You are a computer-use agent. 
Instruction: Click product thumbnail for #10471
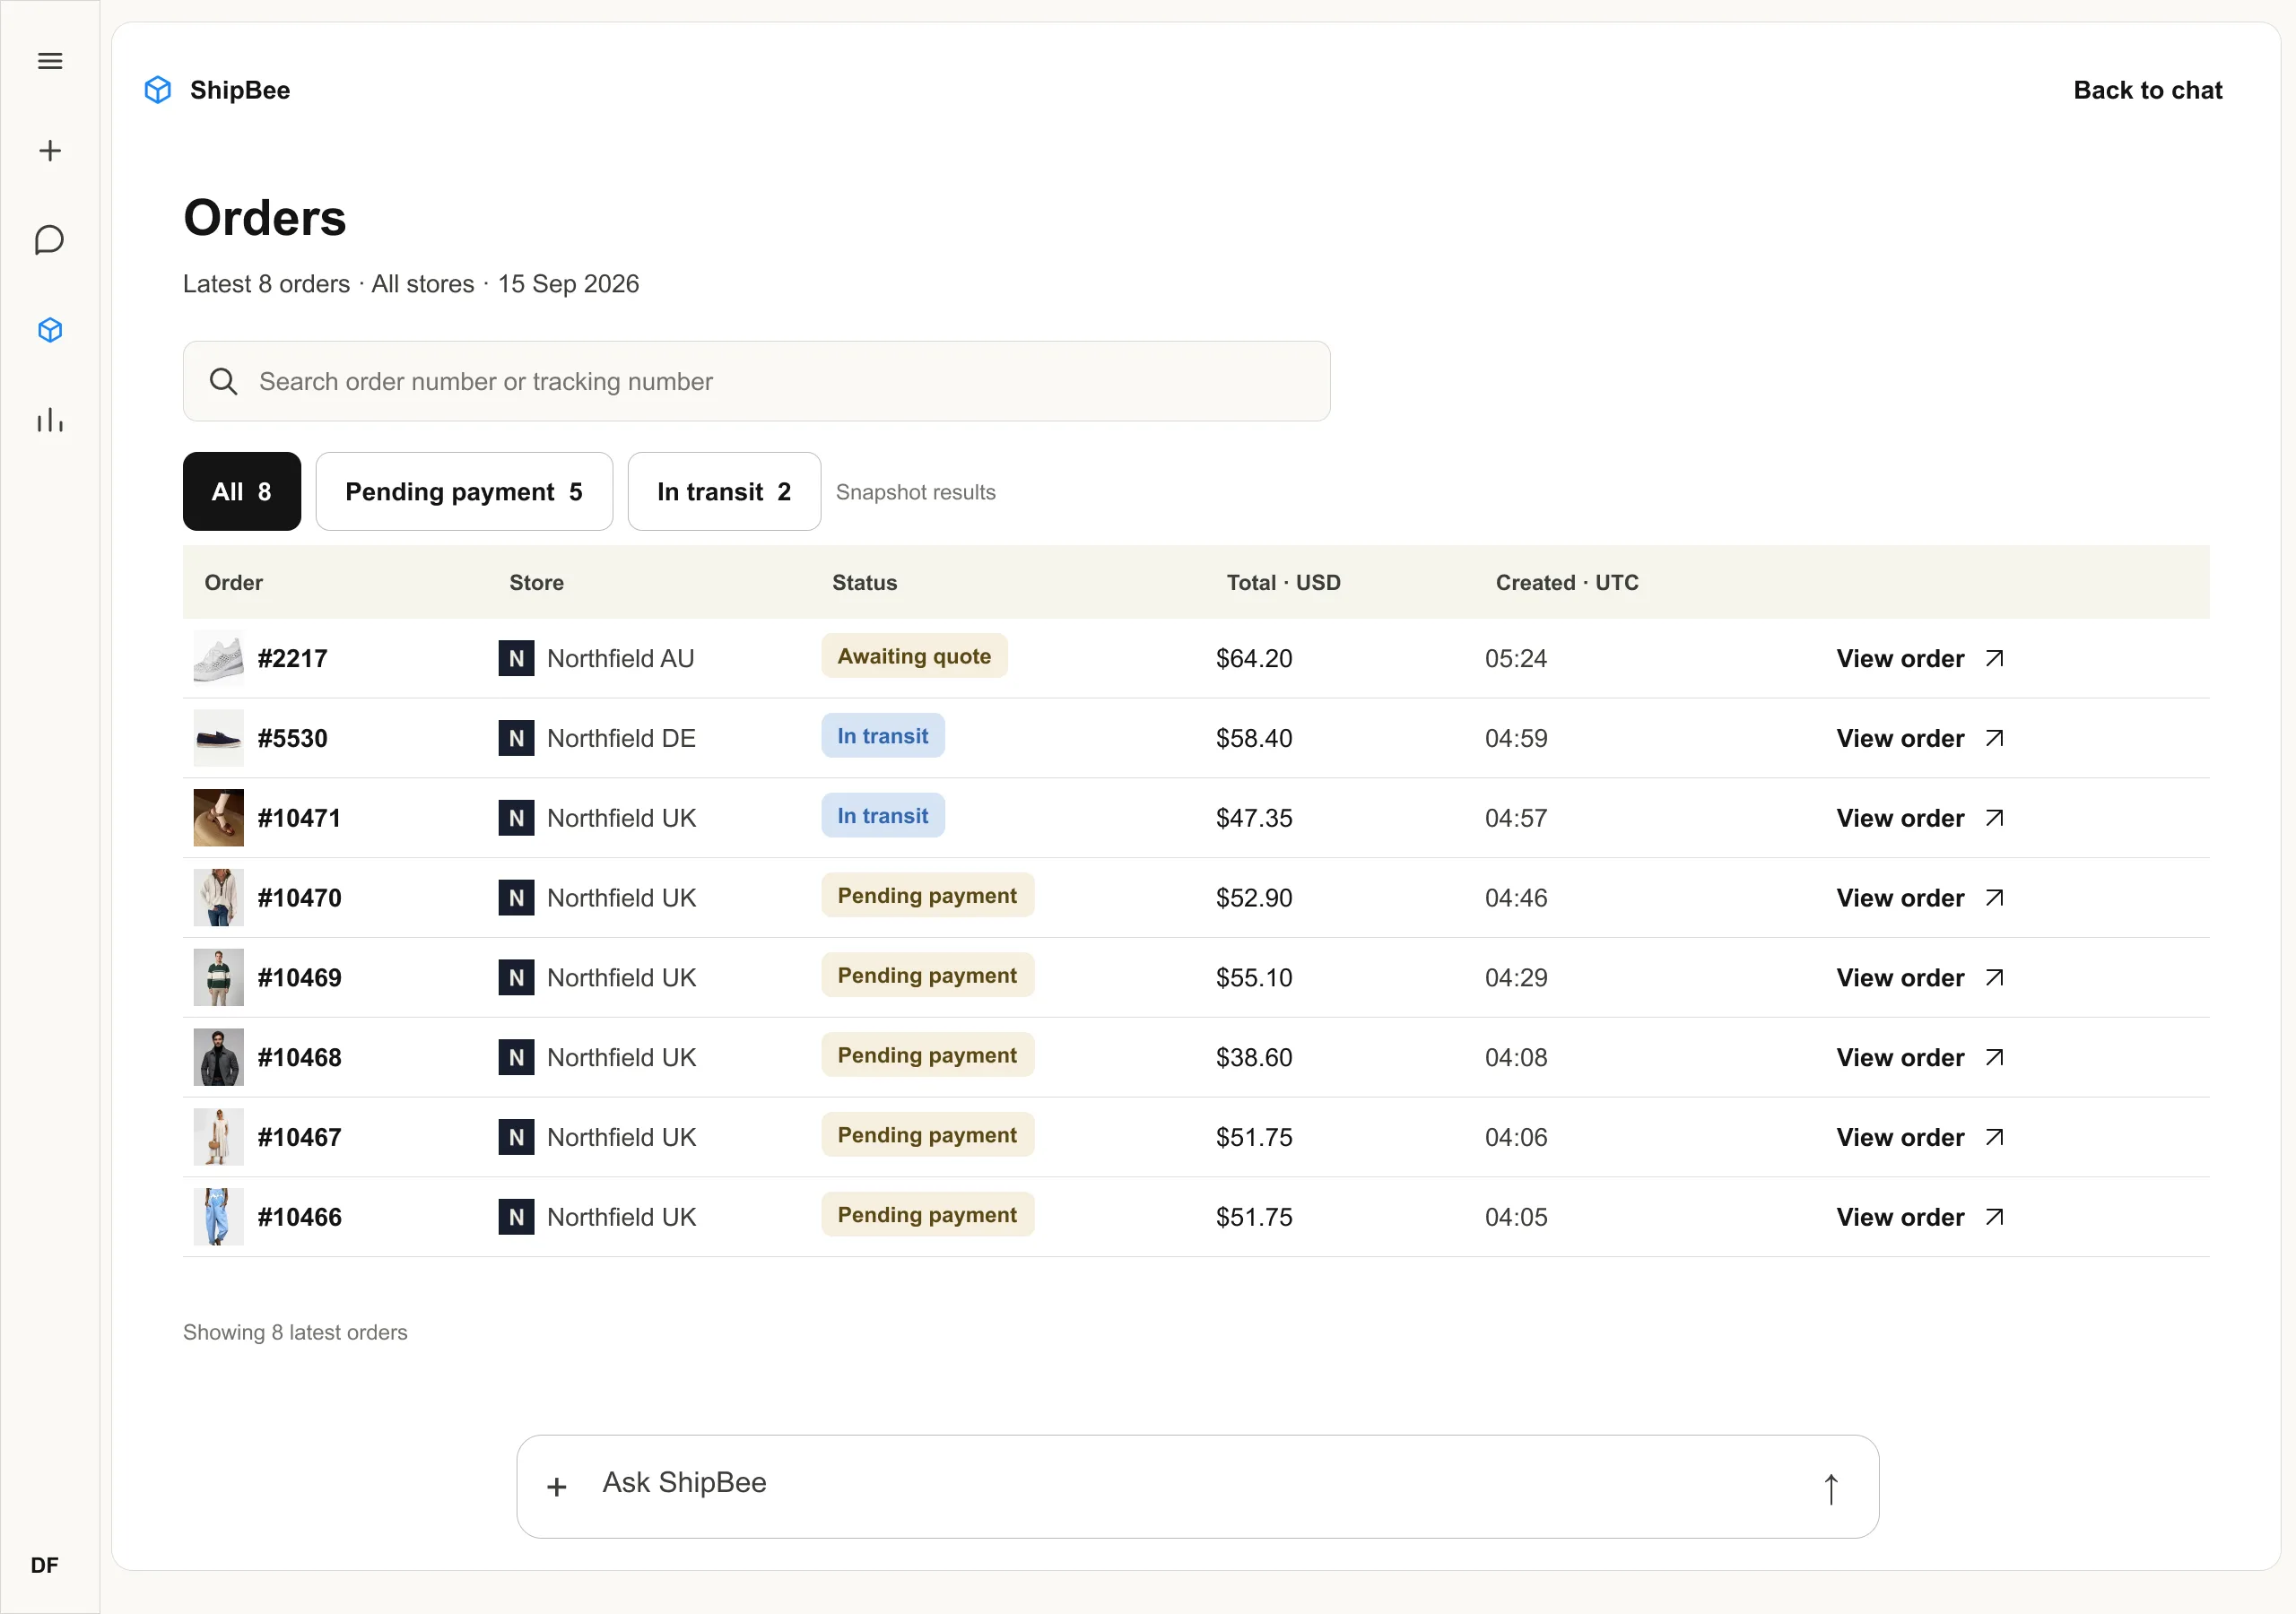coord(218,818)
